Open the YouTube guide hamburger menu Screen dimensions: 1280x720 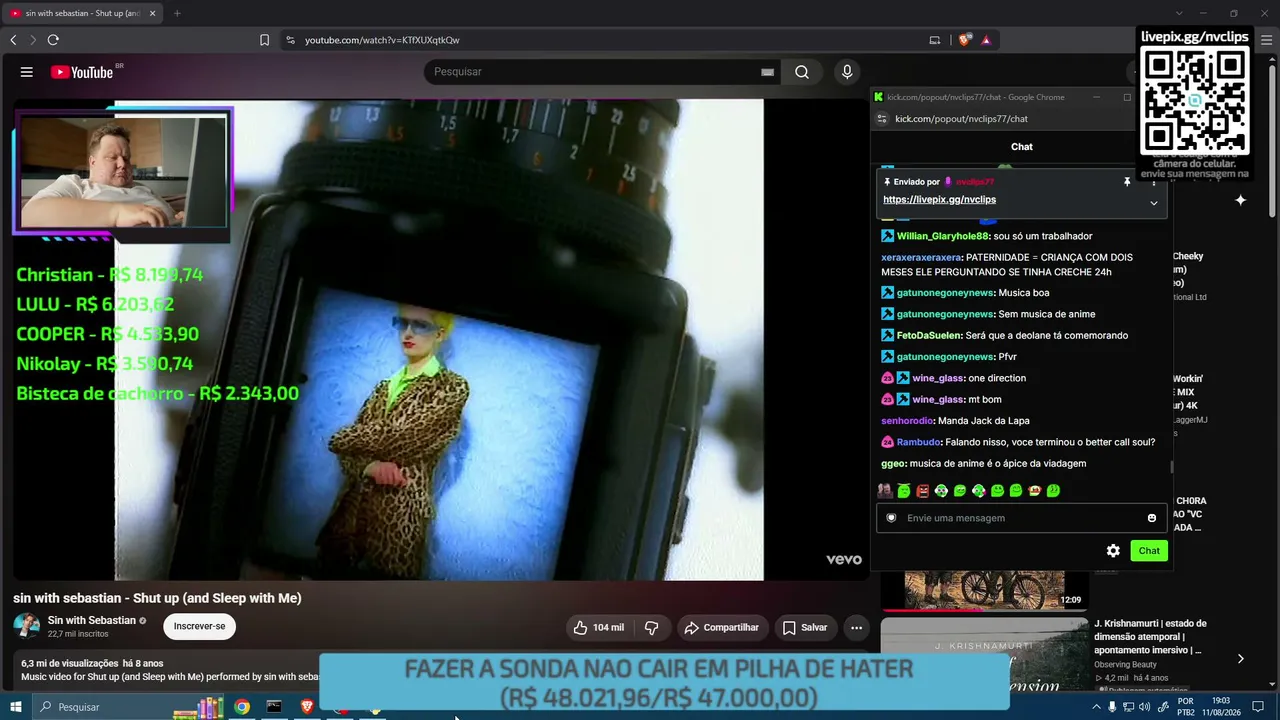[x=27, y=72]
